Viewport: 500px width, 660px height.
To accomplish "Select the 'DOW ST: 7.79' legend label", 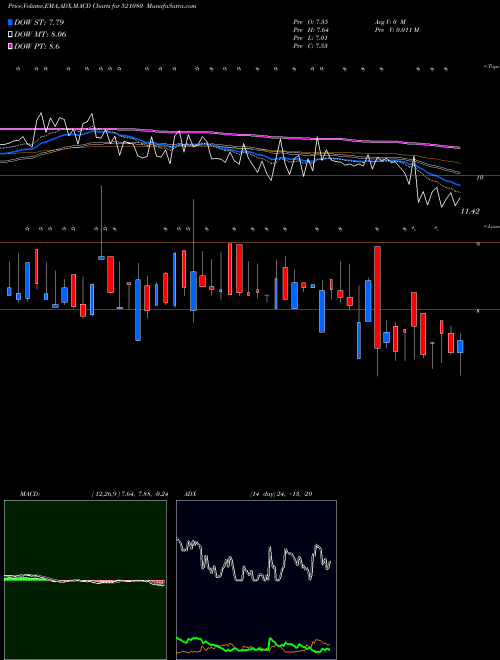I will 39,22.
